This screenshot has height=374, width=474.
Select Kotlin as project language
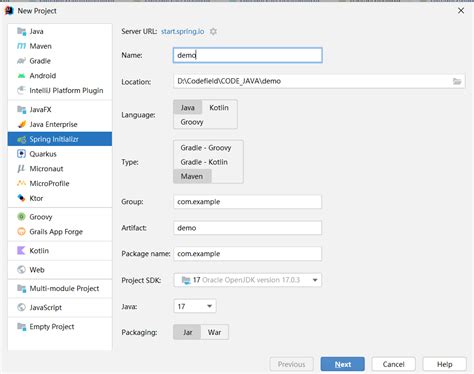(x=219, y=108)
